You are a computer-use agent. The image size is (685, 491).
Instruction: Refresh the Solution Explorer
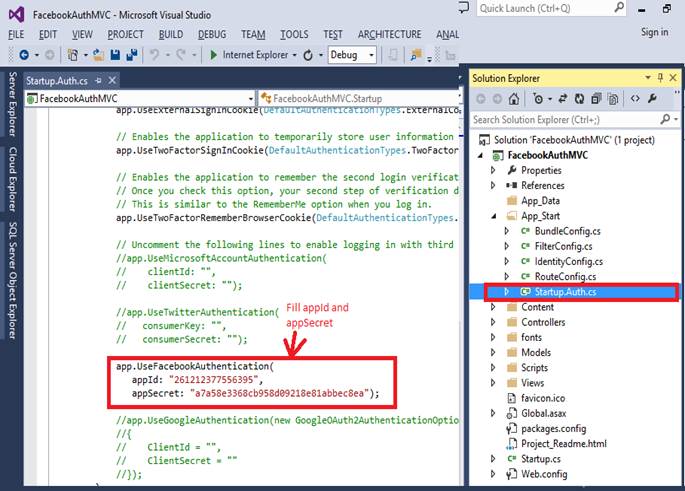click(x=579, y=99)
